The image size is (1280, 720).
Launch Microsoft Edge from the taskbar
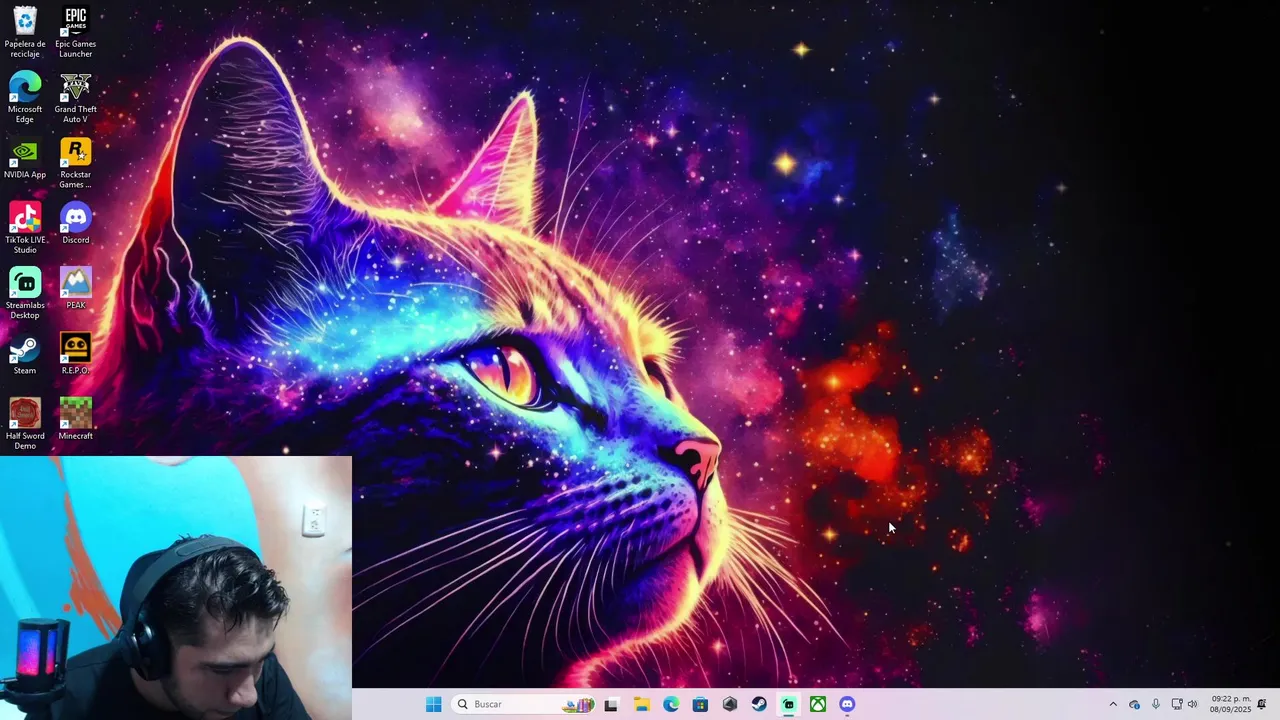(671, 704)
